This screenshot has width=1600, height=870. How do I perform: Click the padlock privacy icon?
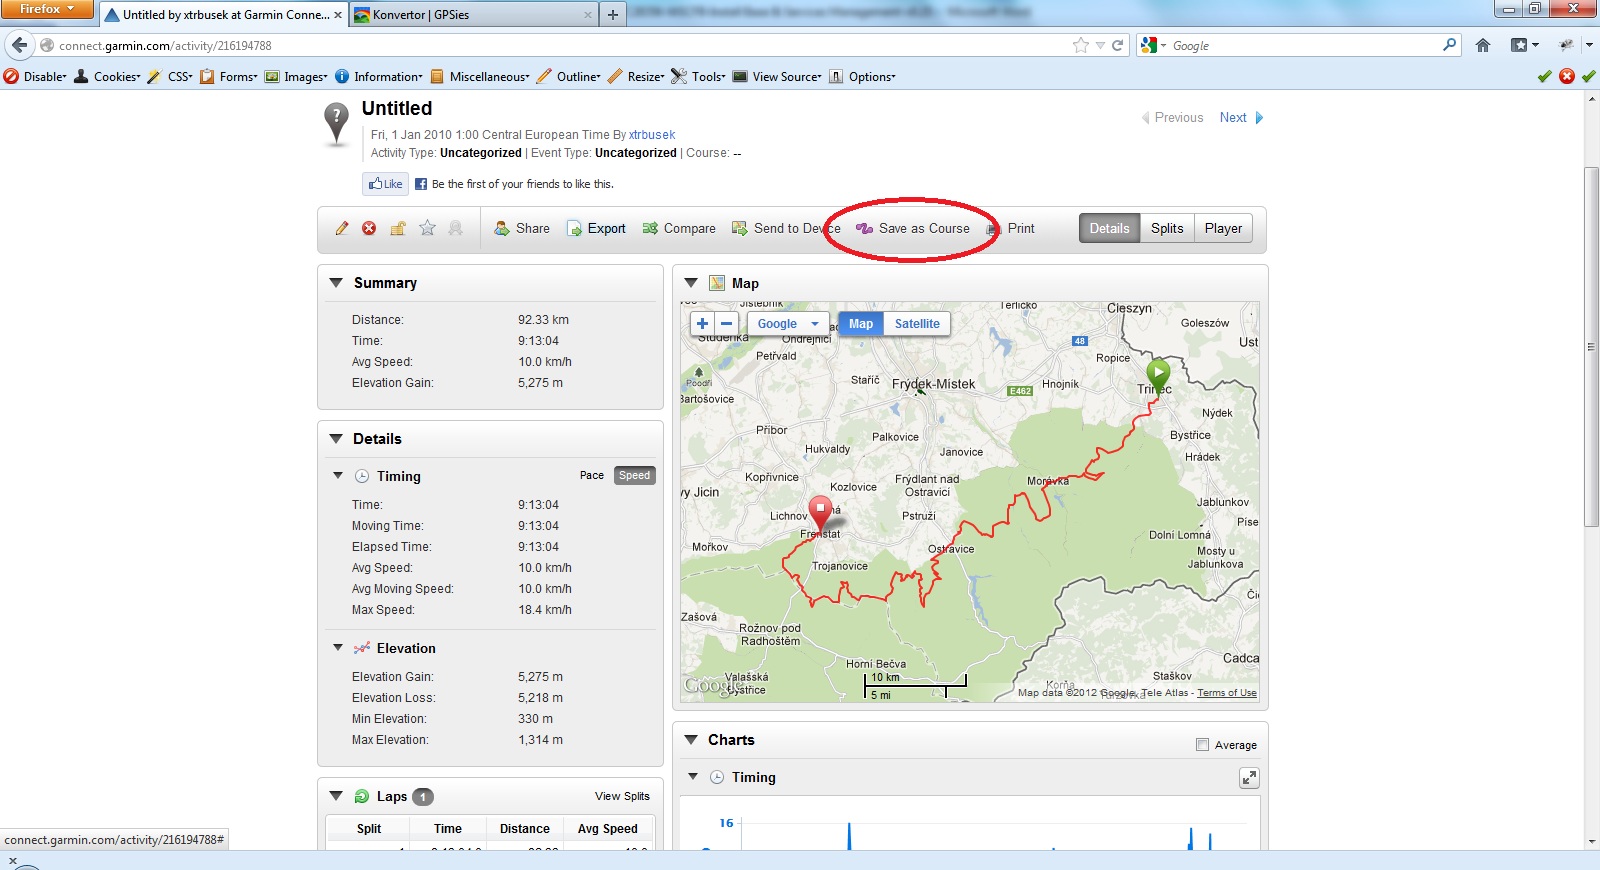click(x=397, y=228)
